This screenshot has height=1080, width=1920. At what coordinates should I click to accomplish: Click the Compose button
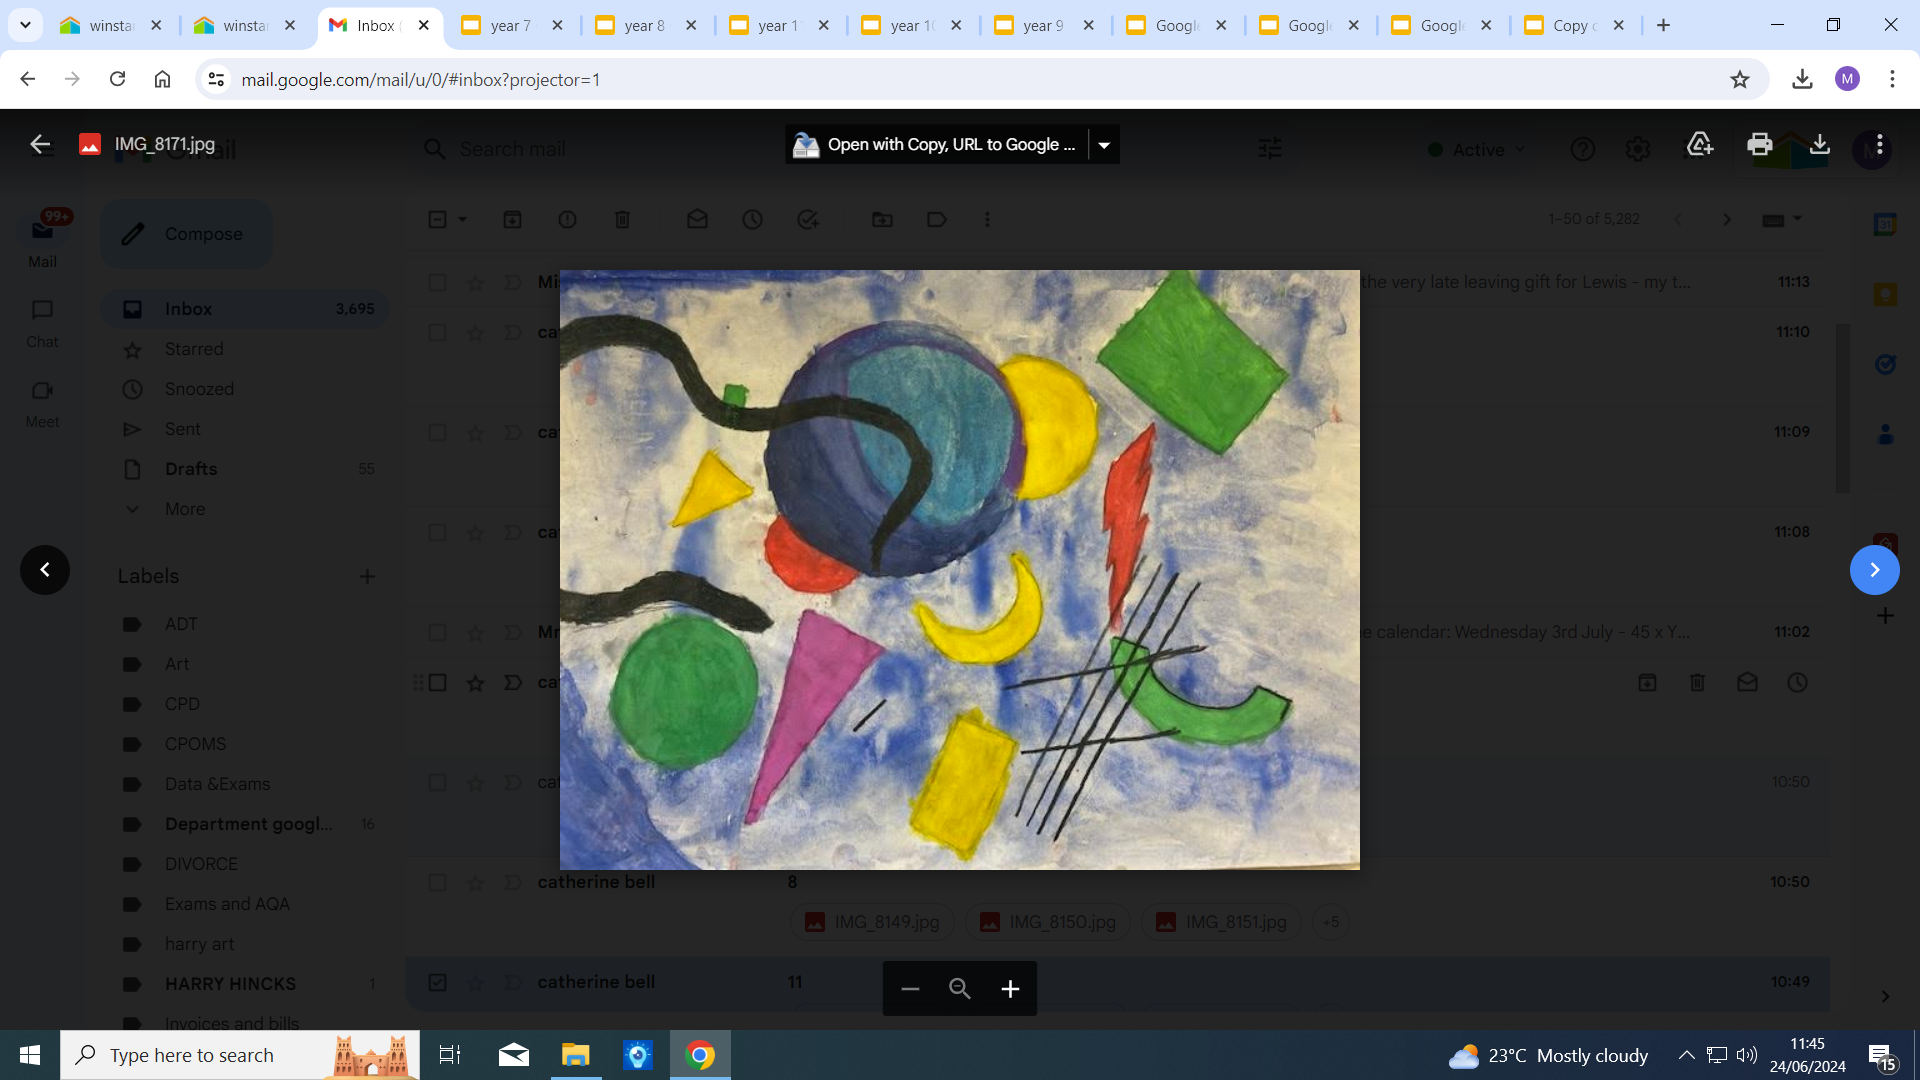(186, 234)
